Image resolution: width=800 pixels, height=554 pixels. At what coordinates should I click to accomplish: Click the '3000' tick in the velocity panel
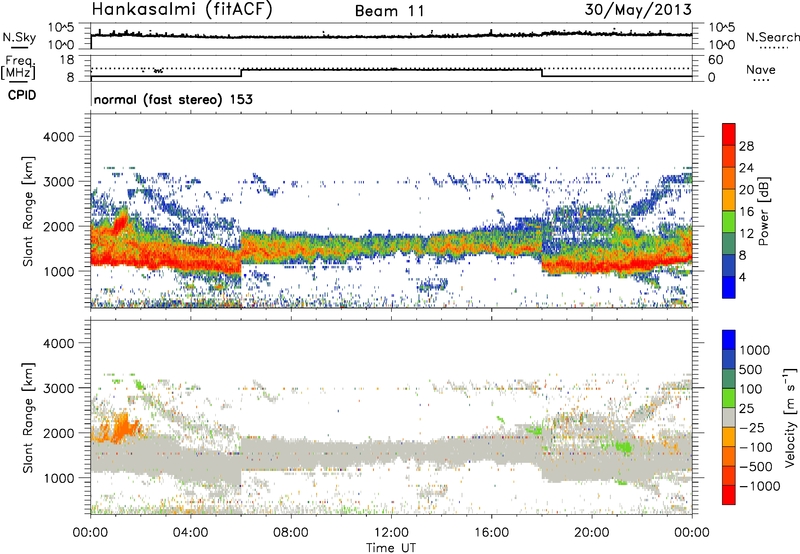point(59,388)
